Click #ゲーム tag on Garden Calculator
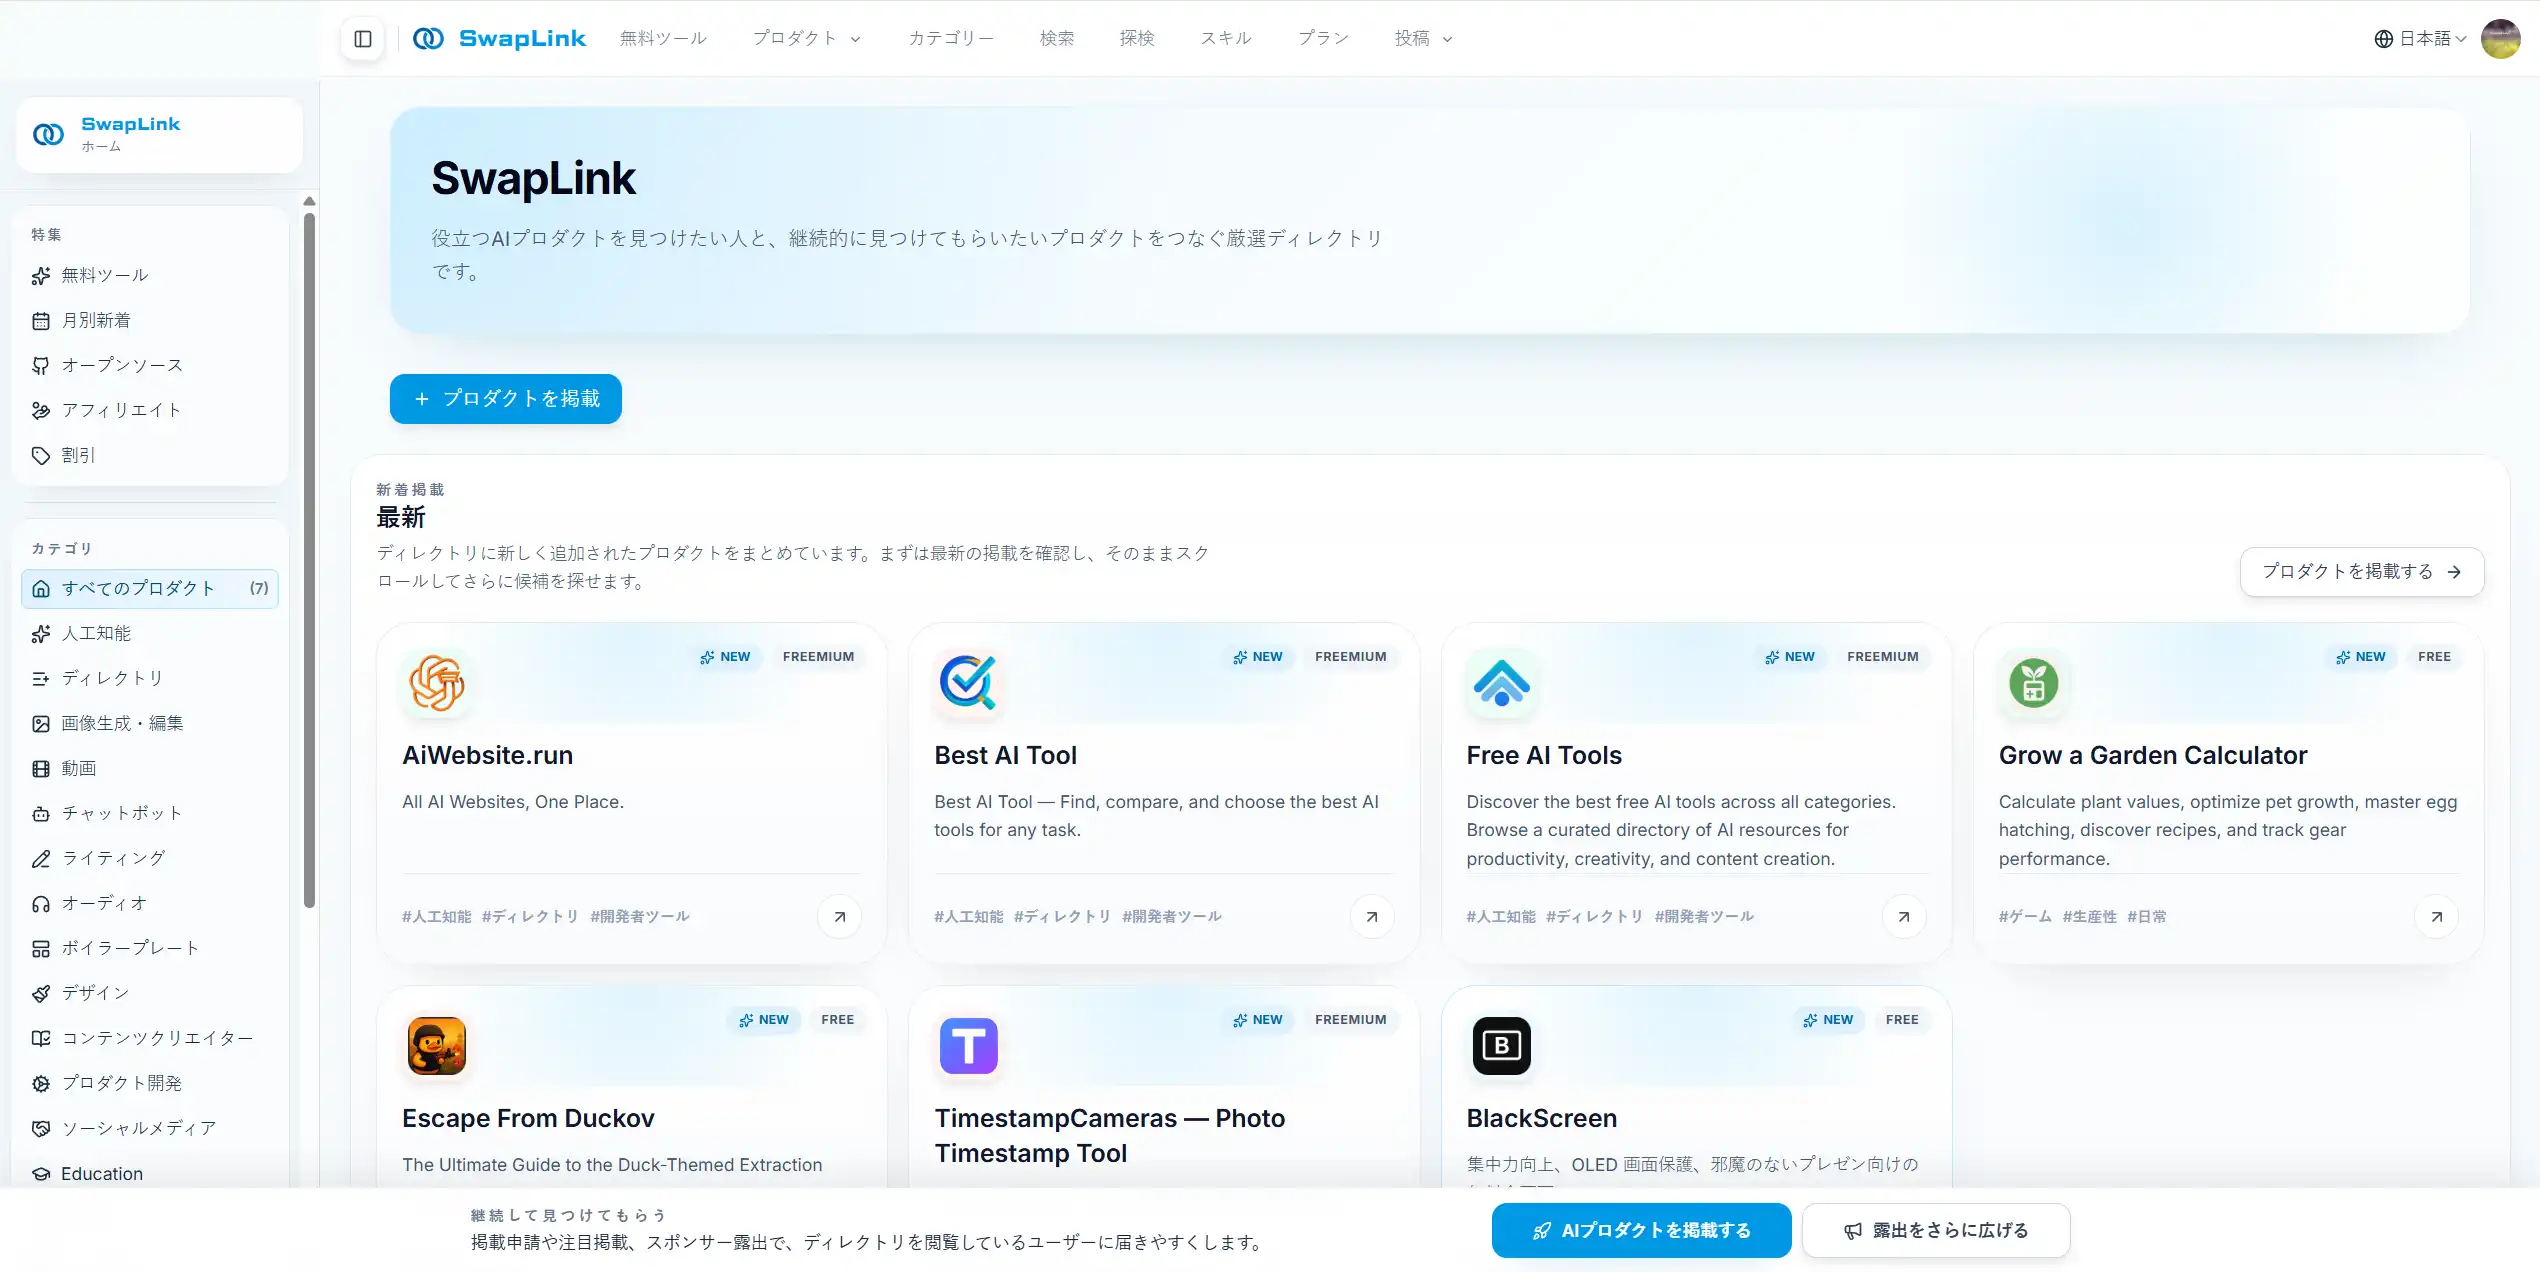This screenshot has height=1272, width=2540. 2025,917
